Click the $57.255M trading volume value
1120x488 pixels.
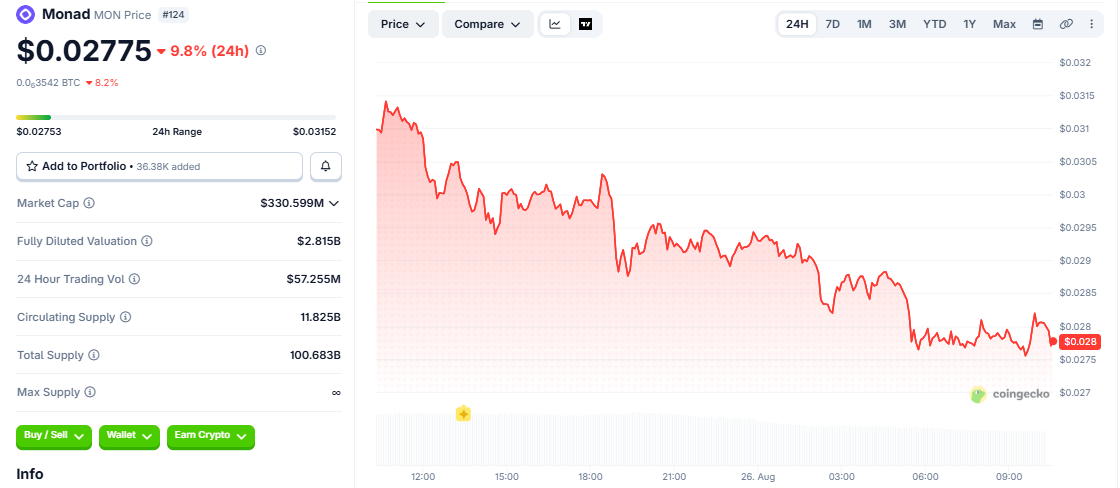click(x=314, y=279)
